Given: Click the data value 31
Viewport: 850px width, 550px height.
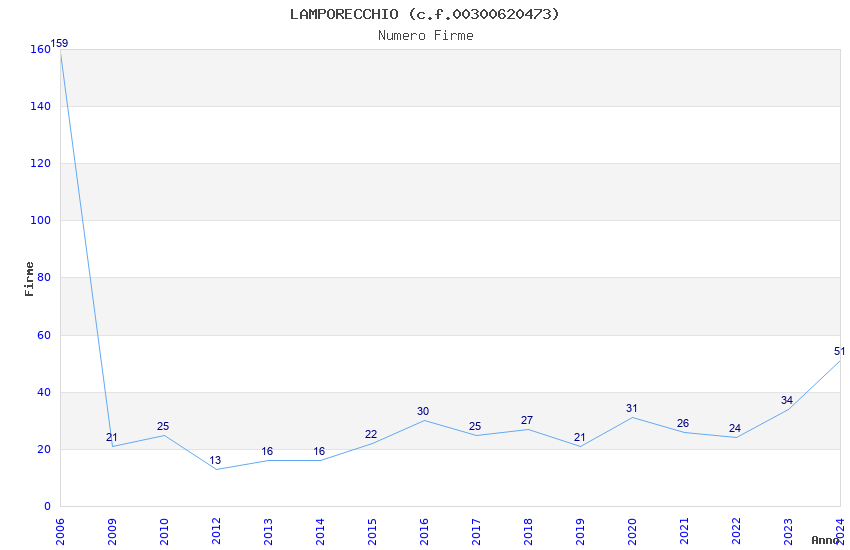Looking at the screenshot, I should click(x=632, y=409).
